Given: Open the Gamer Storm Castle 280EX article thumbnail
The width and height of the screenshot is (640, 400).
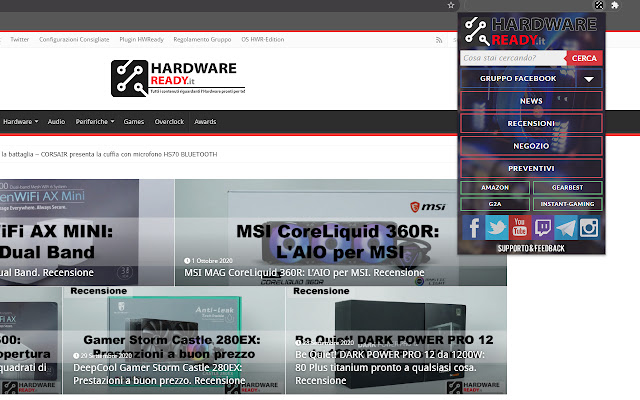Looking at the screenshot, I should tap(174, 340).
